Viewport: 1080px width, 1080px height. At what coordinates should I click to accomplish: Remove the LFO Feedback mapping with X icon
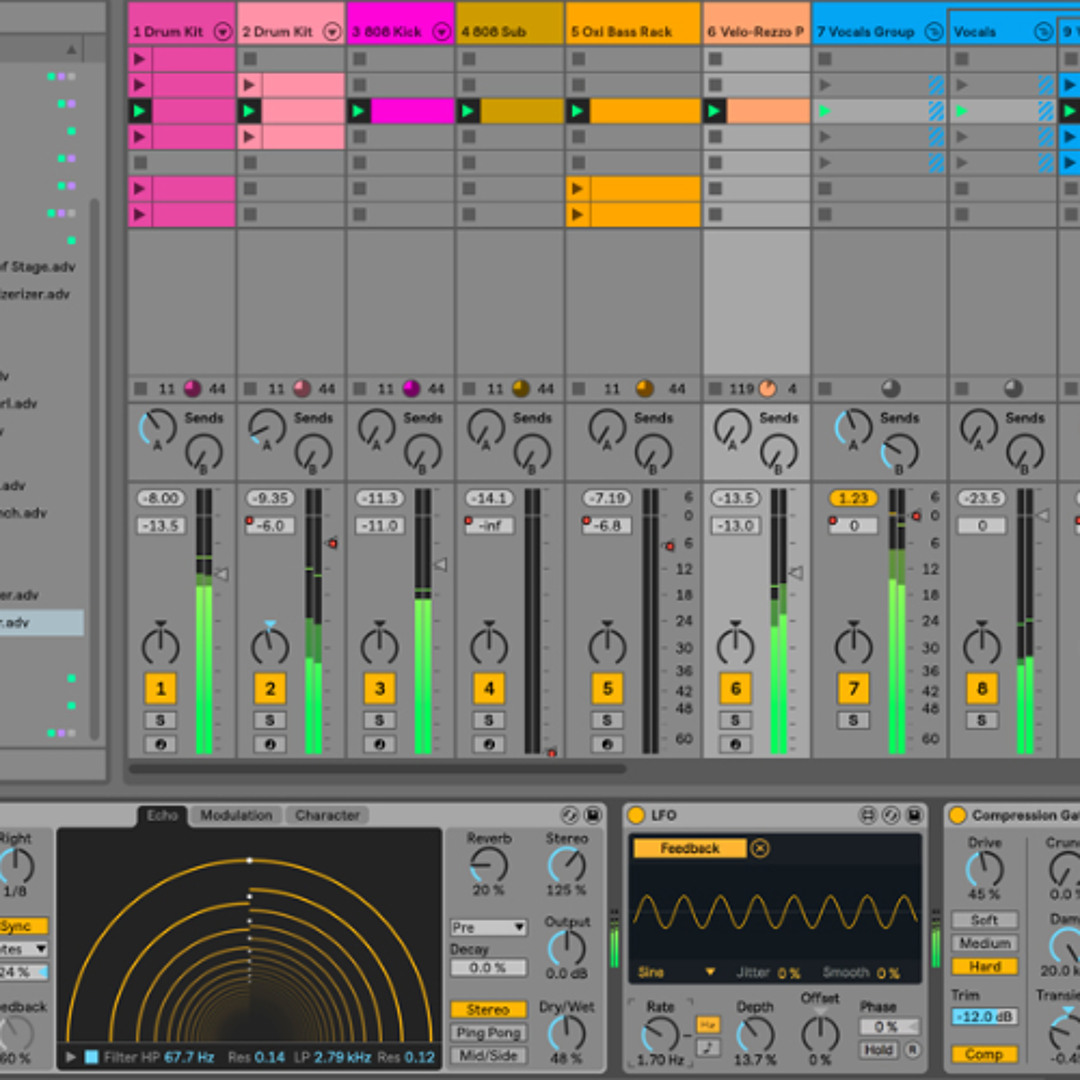tap(760, 848)
